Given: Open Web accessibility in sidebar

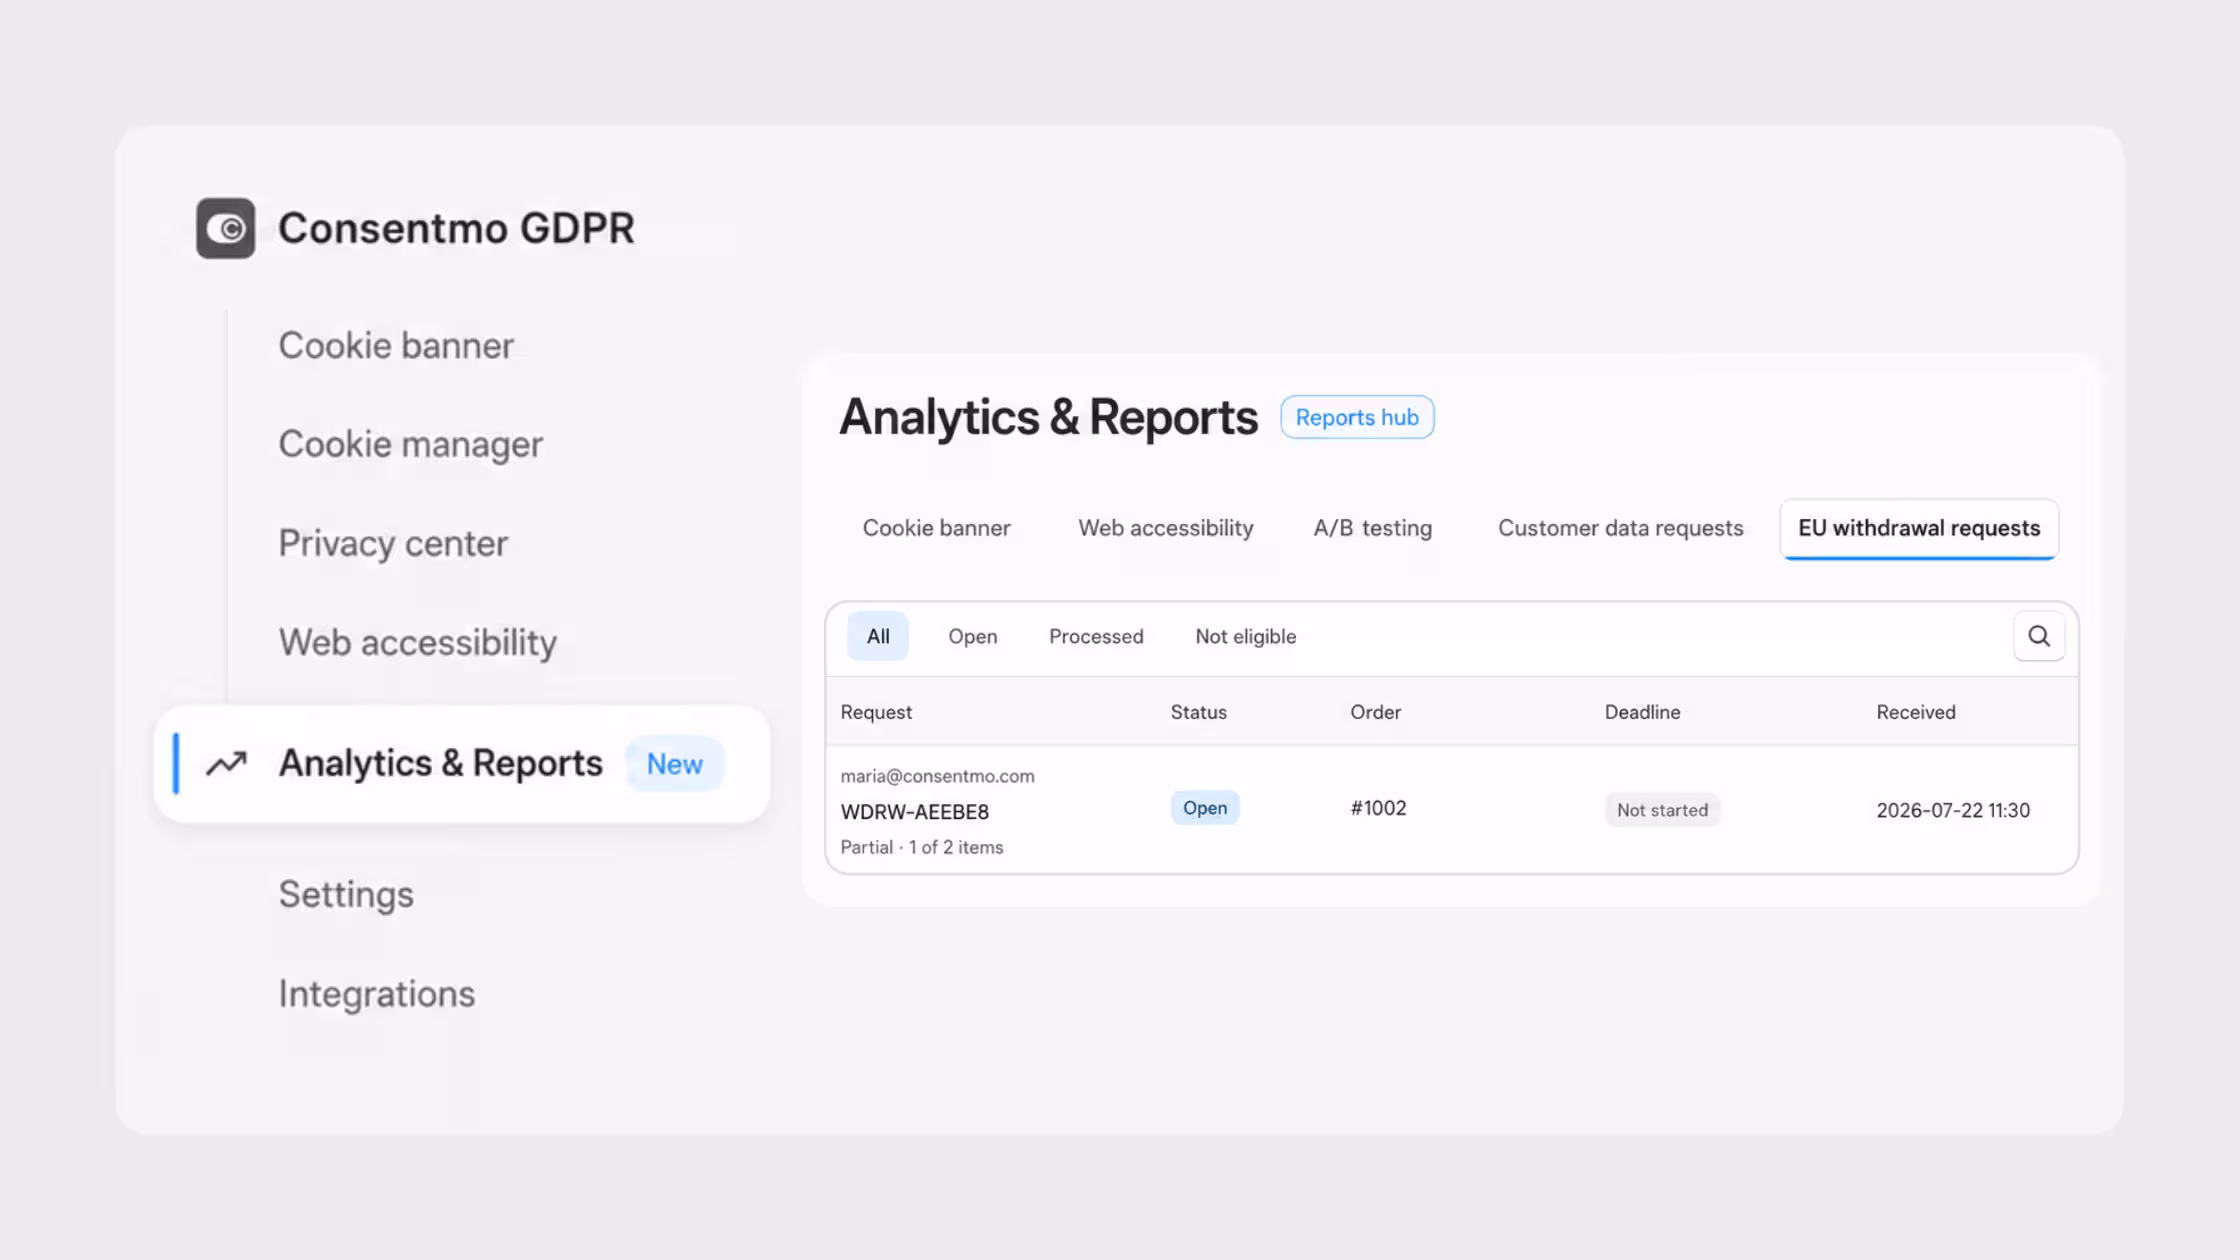Looking at the screenshot, I should [418, 642].
